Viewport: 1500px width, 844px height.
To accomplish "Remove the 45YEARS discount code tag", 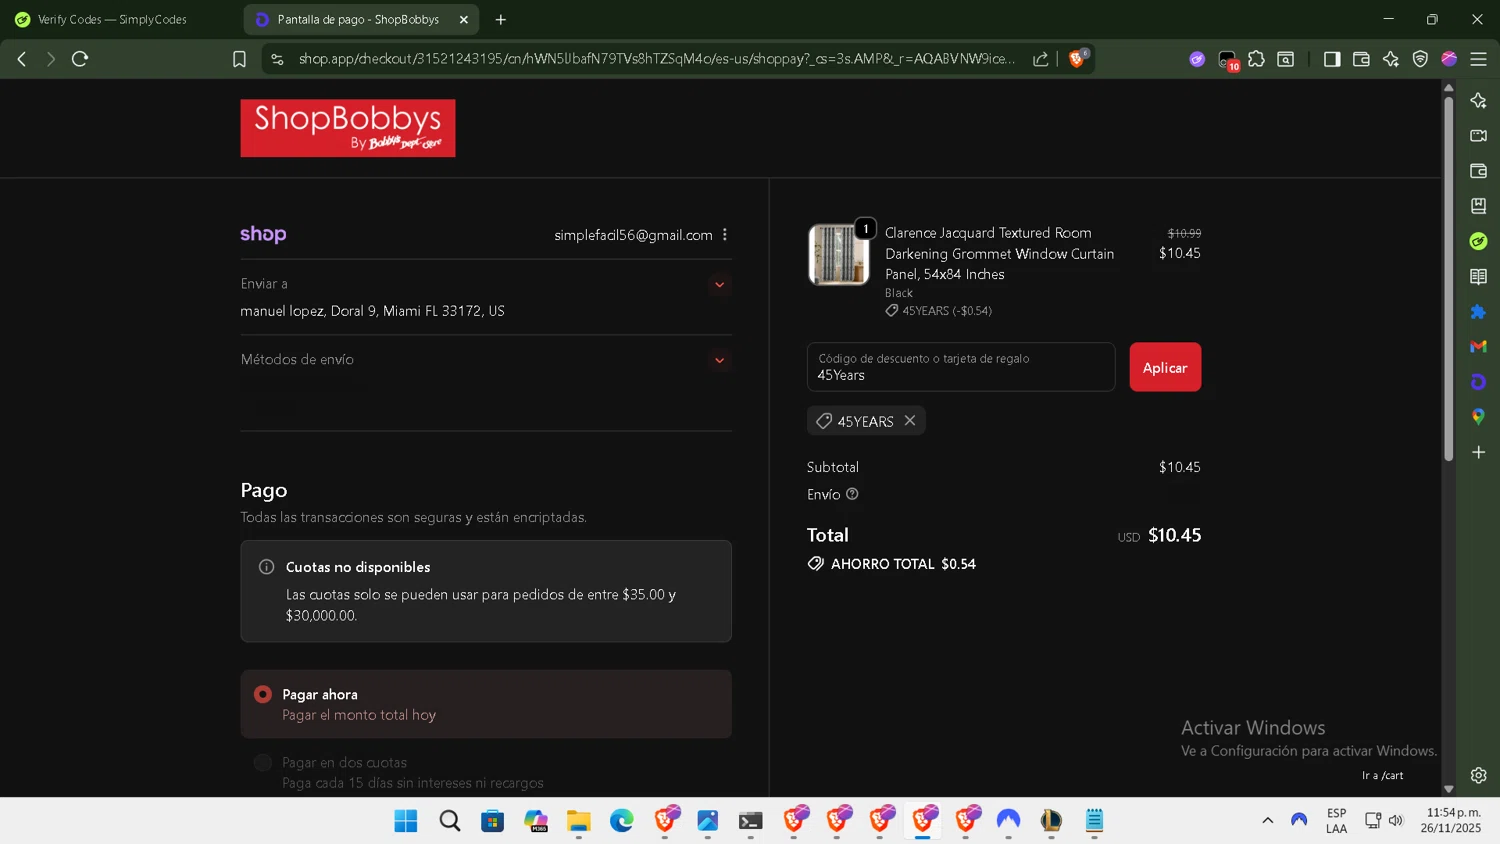I will click(910, 421).
